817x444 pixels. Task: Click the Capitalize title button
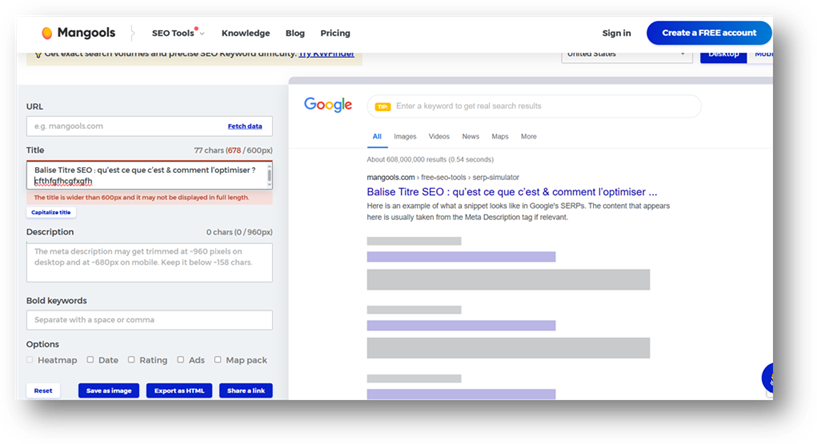(x=51, y=212)
